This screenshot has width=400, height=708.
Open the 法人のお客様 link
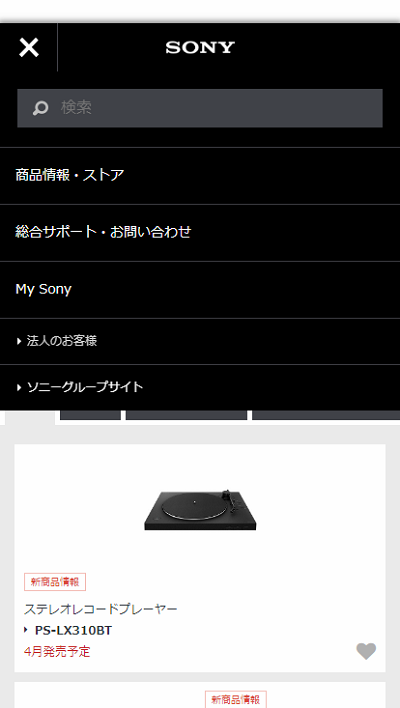click(x=61, y=341)
